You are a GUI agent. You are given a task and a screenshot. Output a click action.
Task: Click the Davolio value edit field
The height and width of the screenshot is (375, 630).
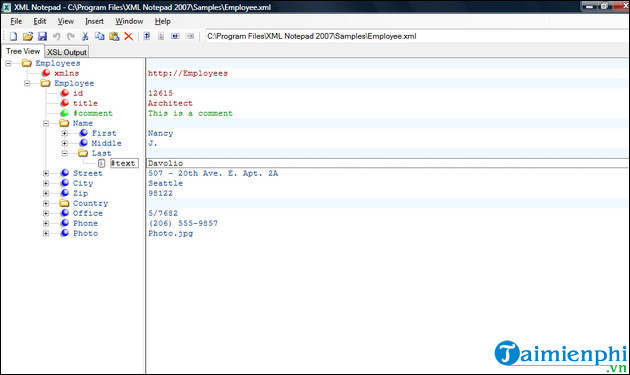(x=387, y=163)
